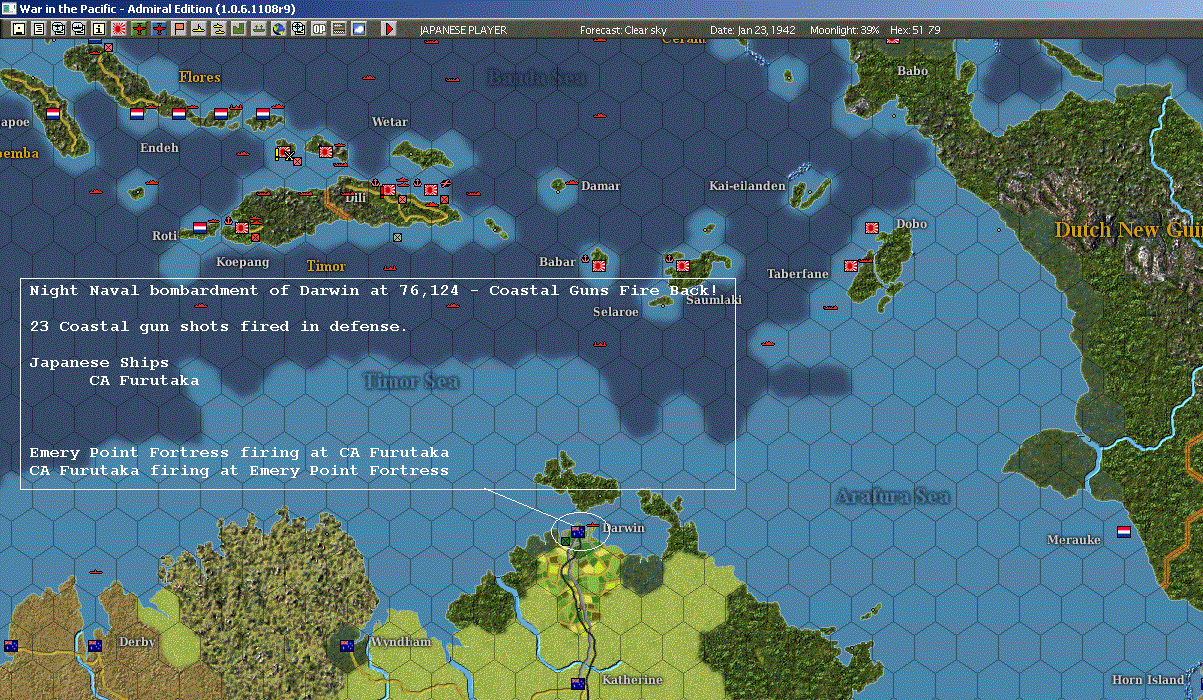This screenshot has height=700, width=1203.
Task: Select the Japanese flag at Saumlaki
Action: 683,266
